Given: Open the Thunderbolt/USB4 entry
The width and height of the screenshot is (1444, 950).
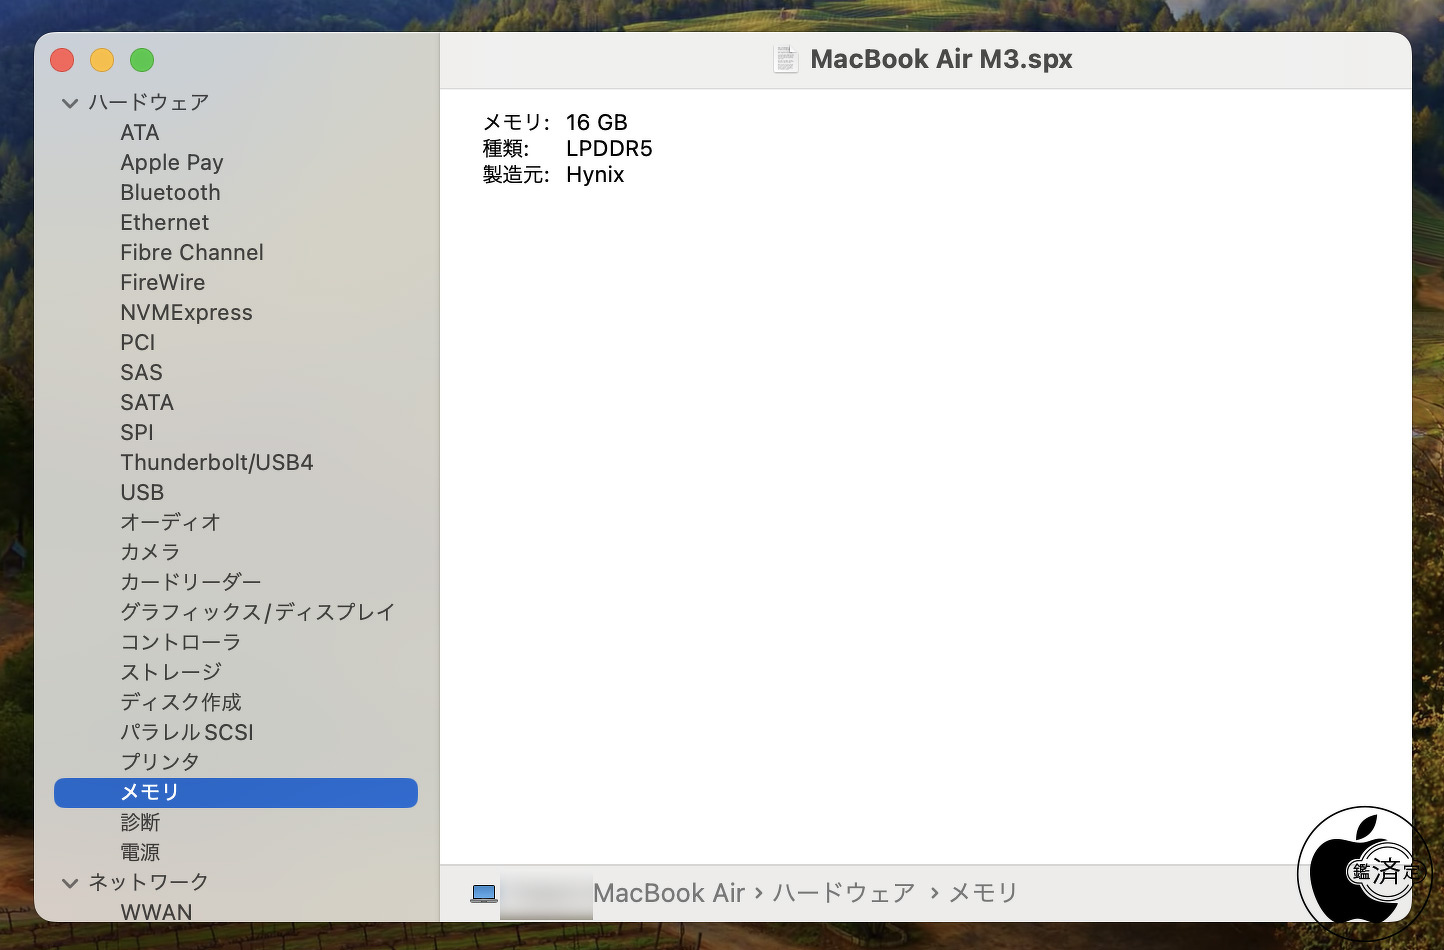Looking at the screenshot, I should [x=217, y=462].
